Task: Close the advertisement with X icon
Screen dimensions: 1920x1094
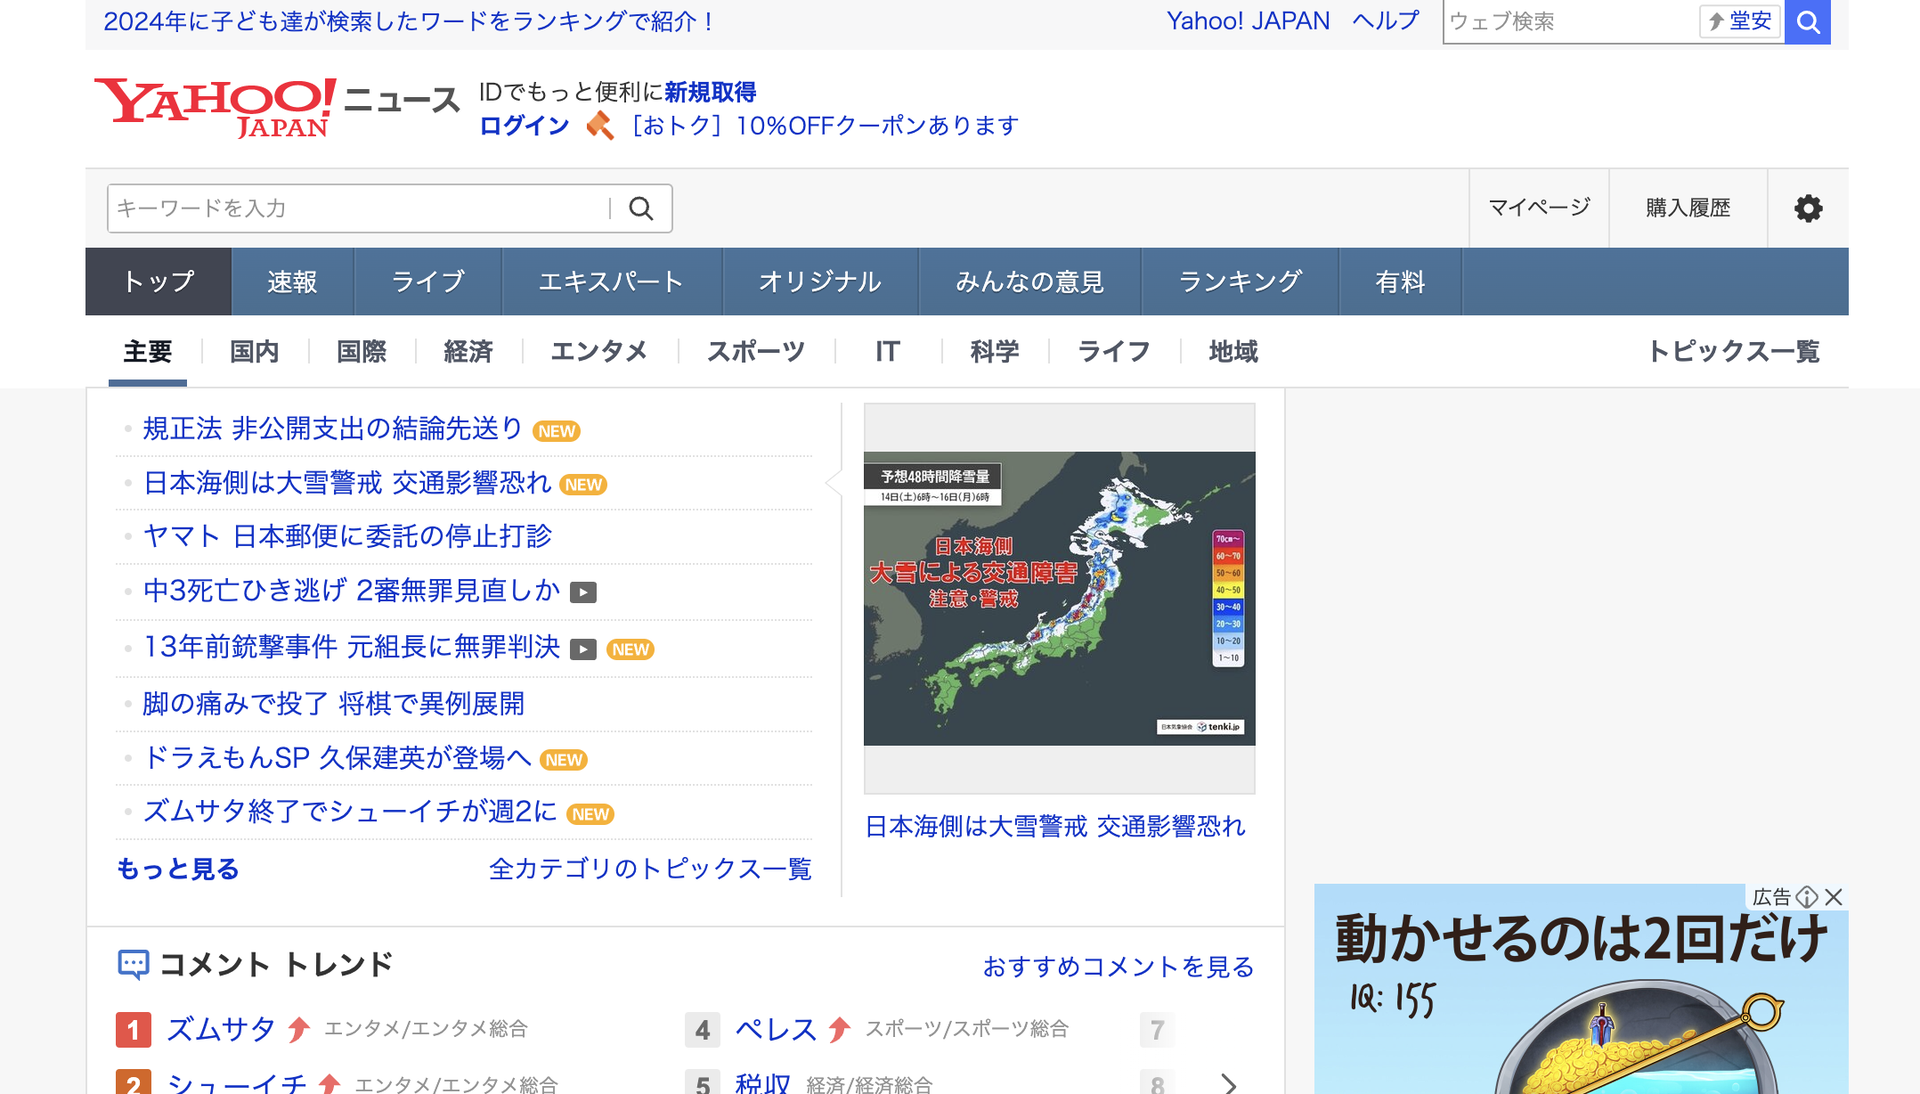Action: pyautogui.click(x=1834, y=897)
